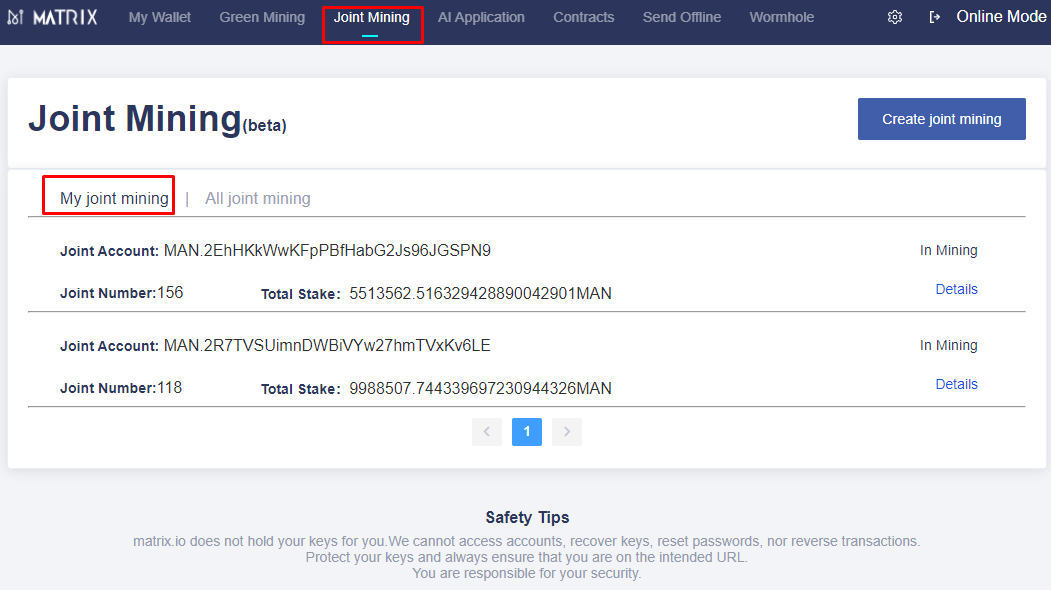Switch to My joint mining tab
Screen dimensions: 1051x590
[x=114, y=198]
